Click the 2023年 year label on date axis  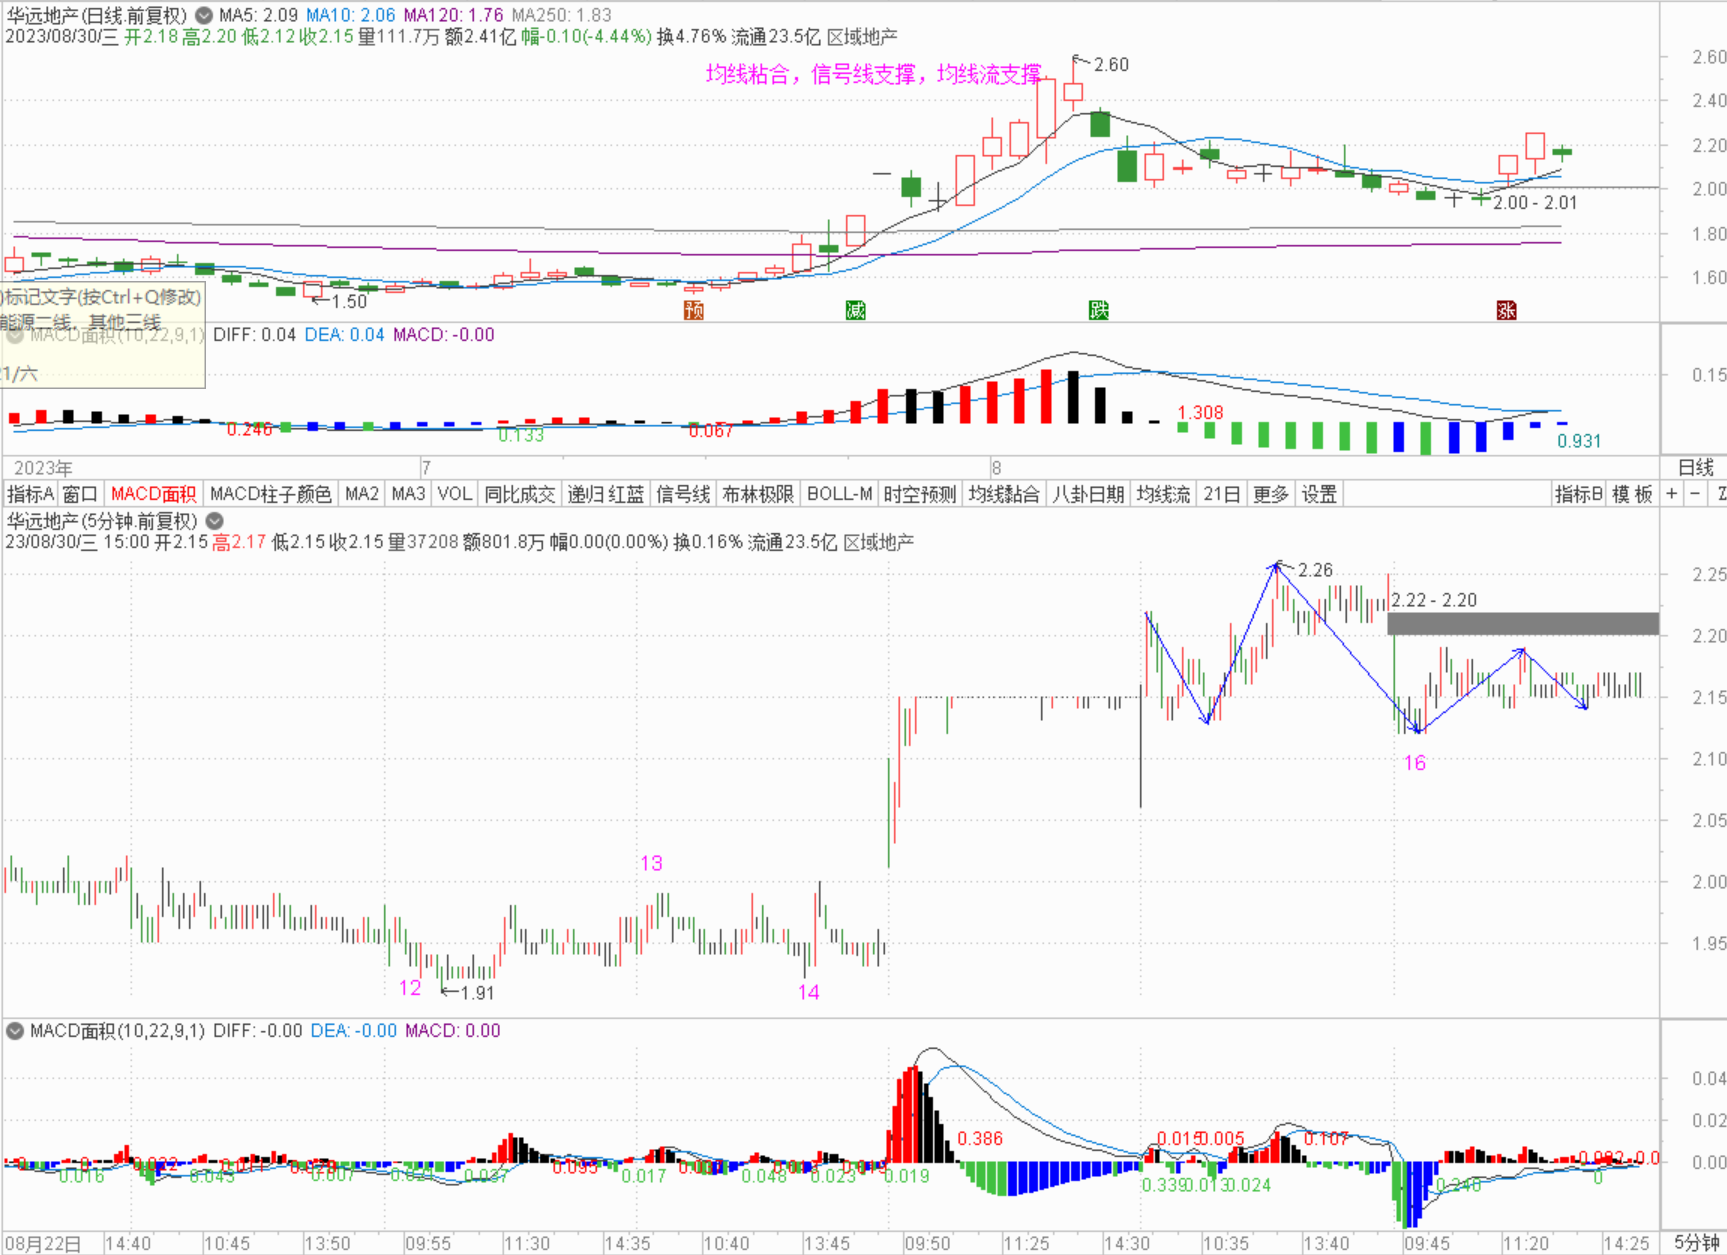click(43, 468)
